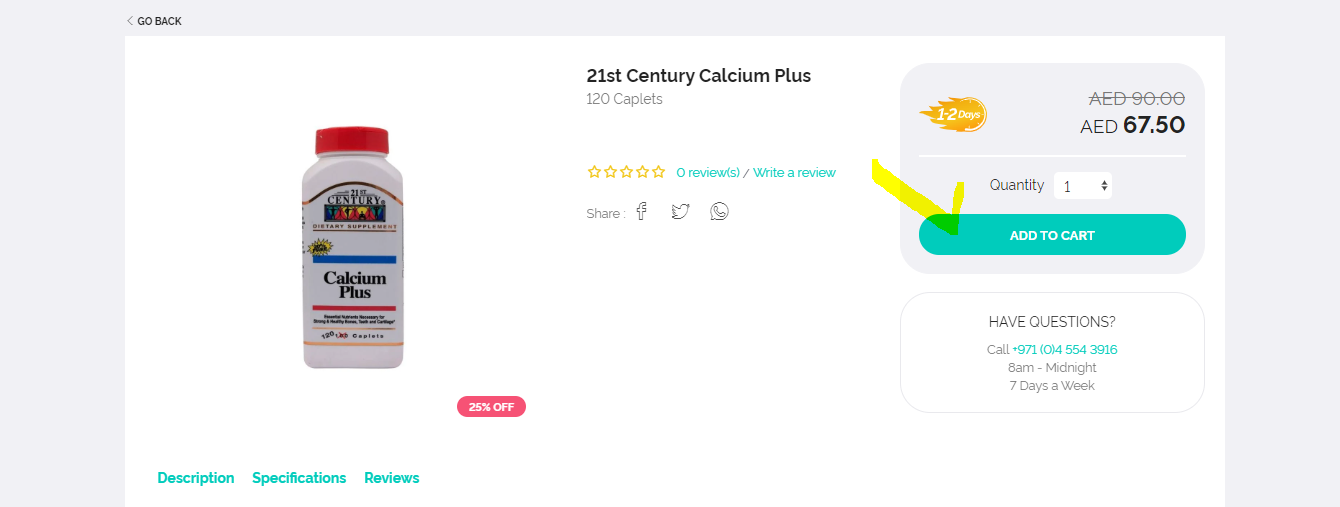Click the 1-2 Days delivery badge
The image size is (1340, 507).
tap(953, 114)
